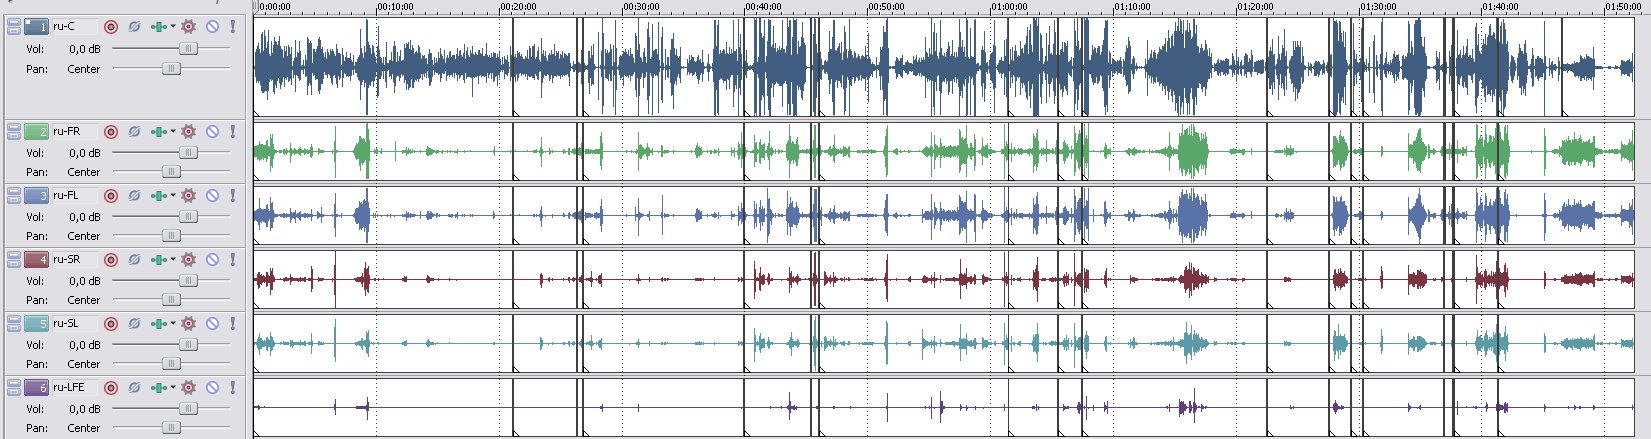Image resolution: width=1651 pixels, height=439 pixels.
Task: Mute the ru-SL track
Action: (x=212, y=323)
